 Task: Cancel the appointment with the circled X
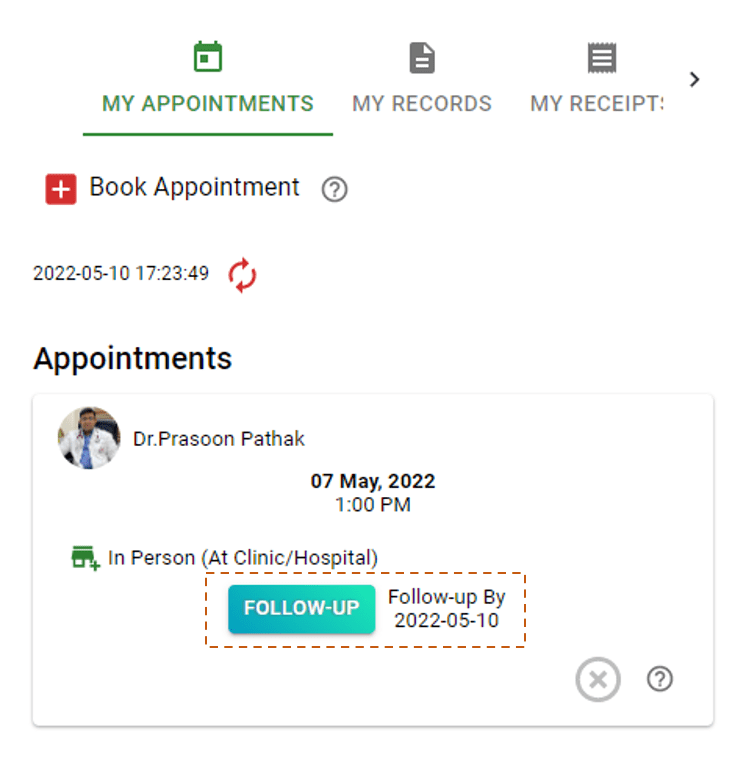[598, 680]
